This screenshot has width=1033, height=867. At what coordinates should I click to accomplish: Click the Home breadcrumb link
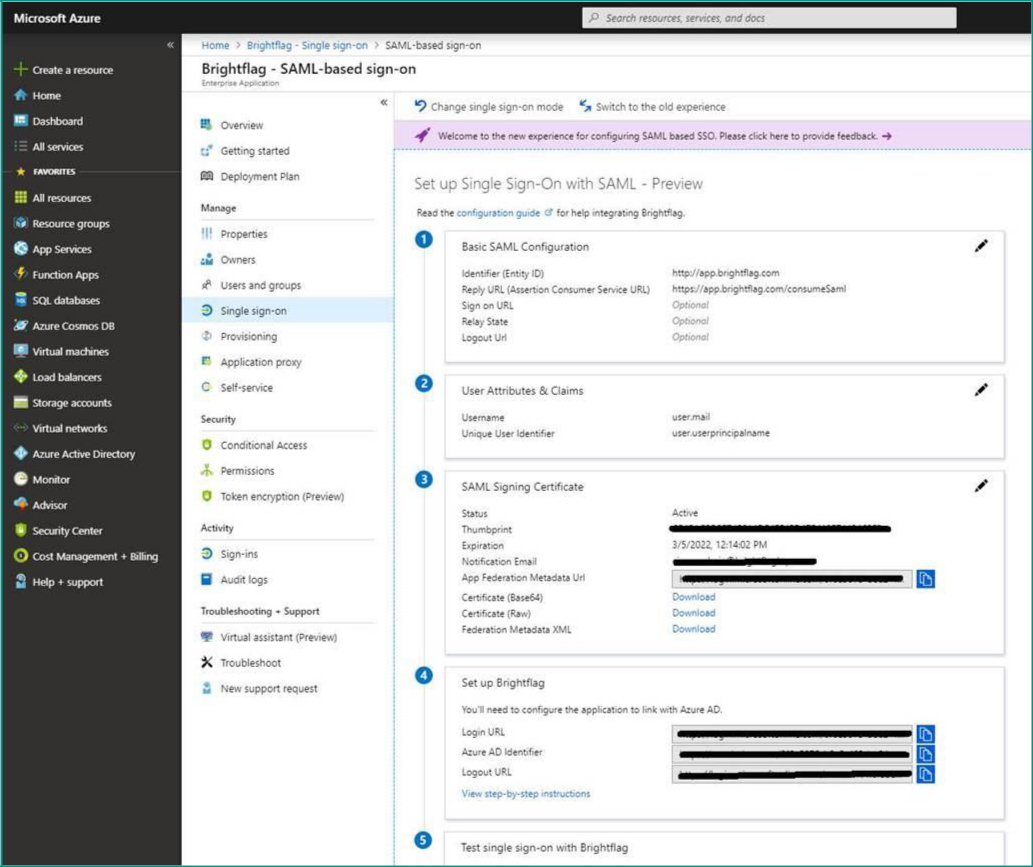[215, 45]
